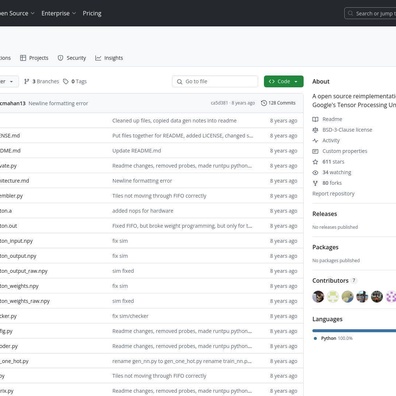
Task: Open the _output_raw.npy file
Action: [x=24, y=271]
